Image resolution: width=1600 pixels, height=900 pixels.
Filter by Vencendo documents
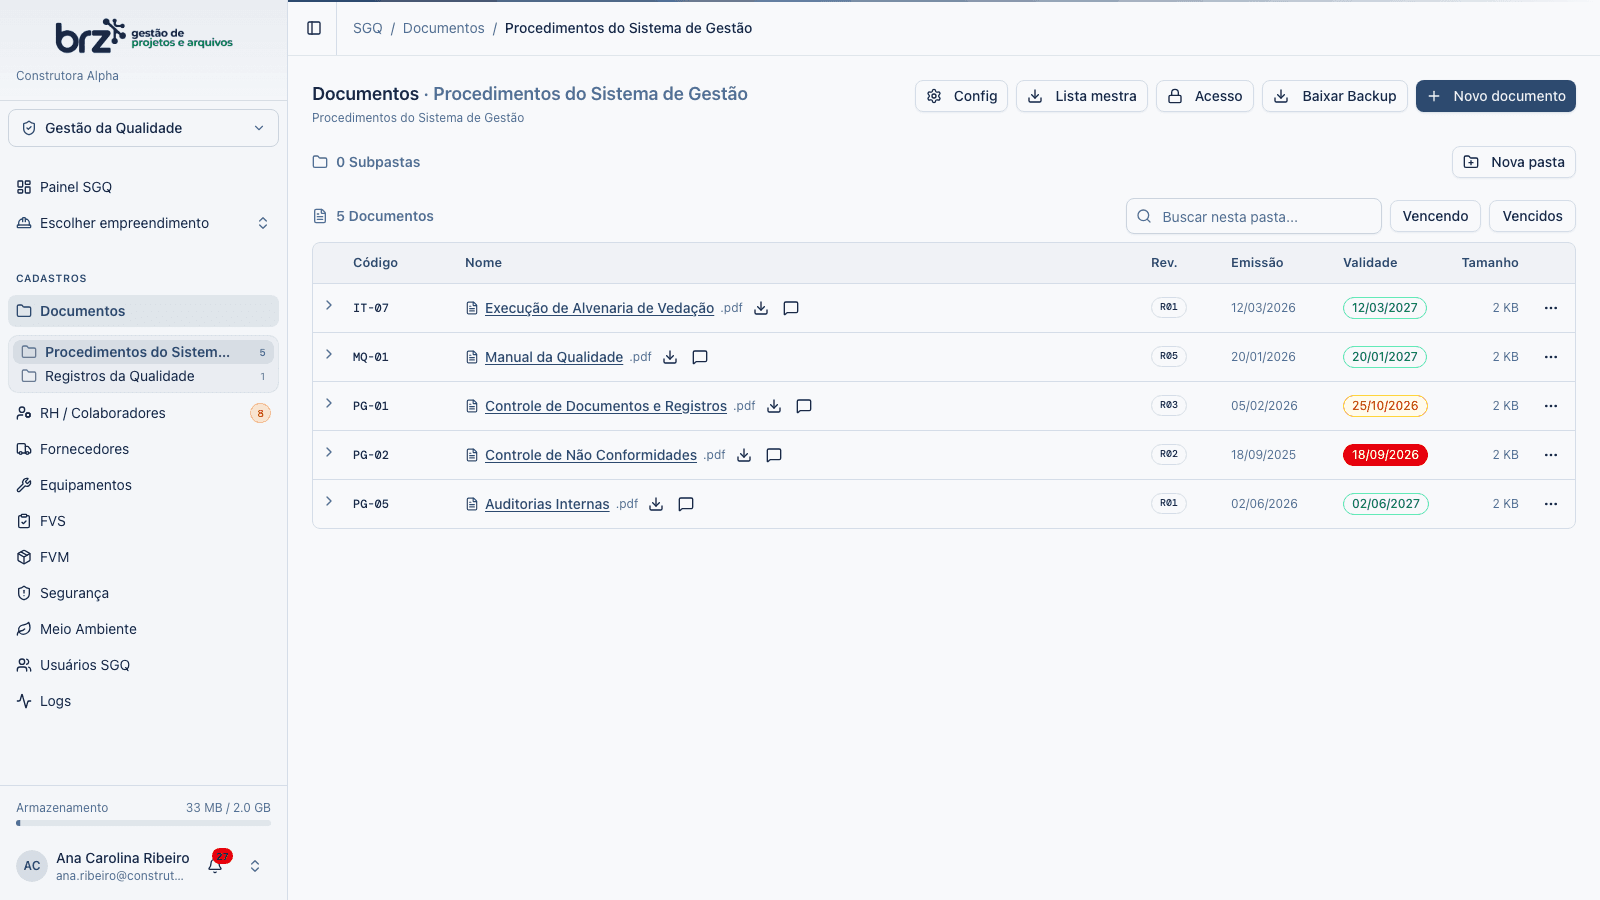click(x=1435, y=216)
